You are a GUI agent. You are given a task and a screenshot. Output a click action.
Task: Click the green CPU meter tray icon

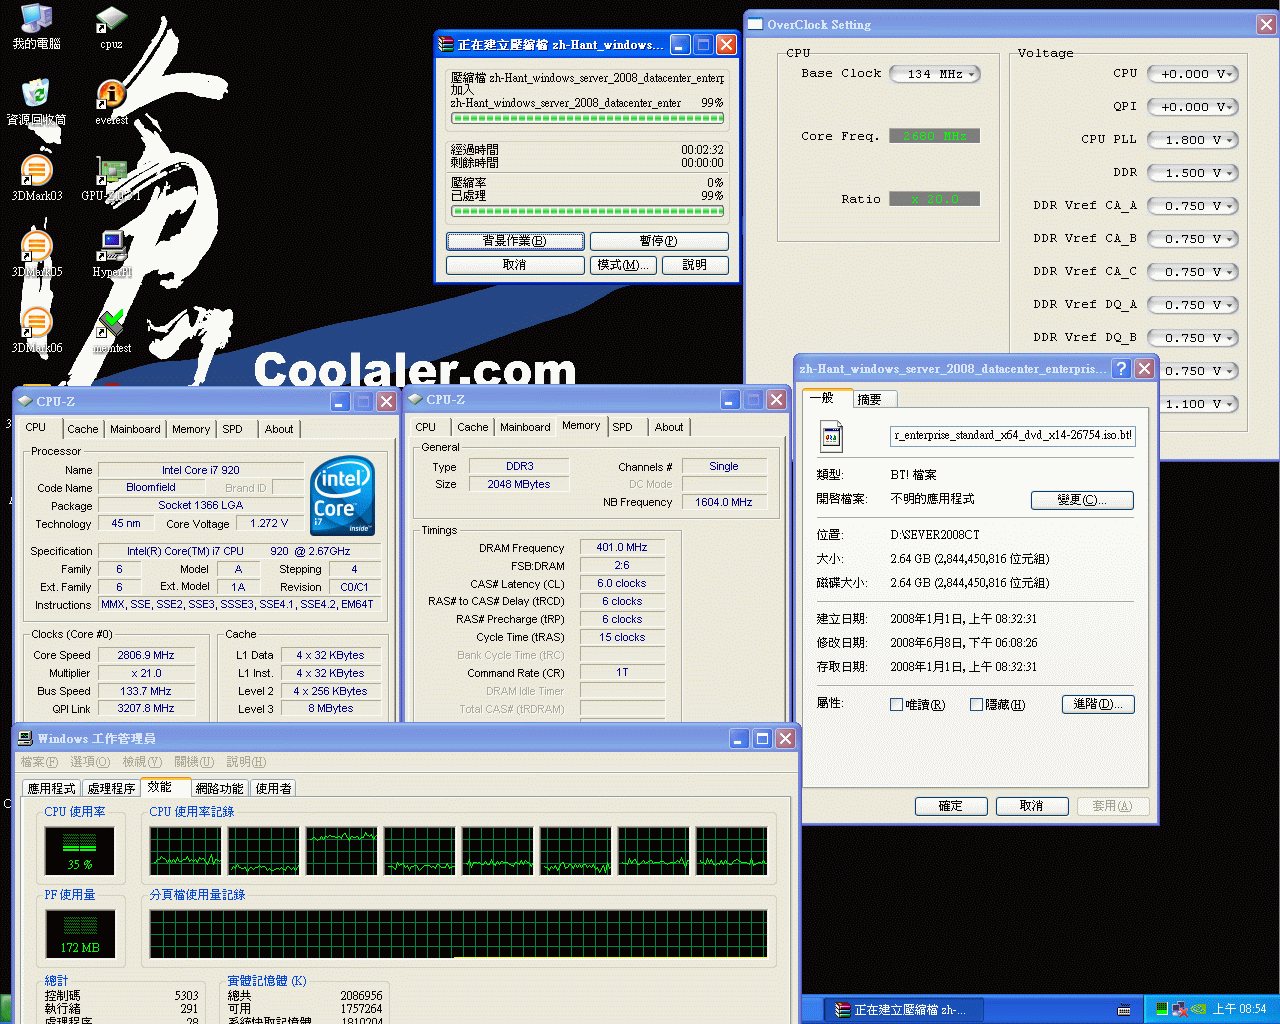tap(1162, 1010)
